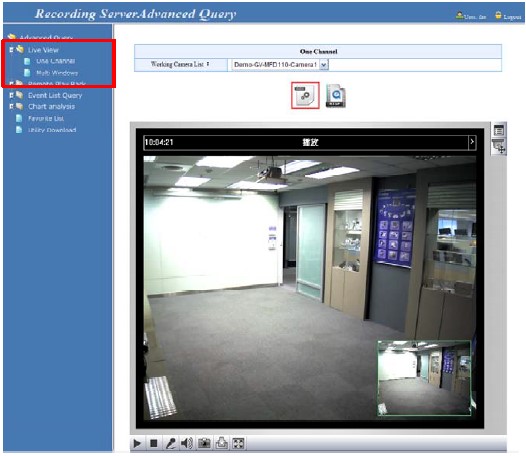
Task: Select One Channel under Live View
Action: tap(55, 61)
